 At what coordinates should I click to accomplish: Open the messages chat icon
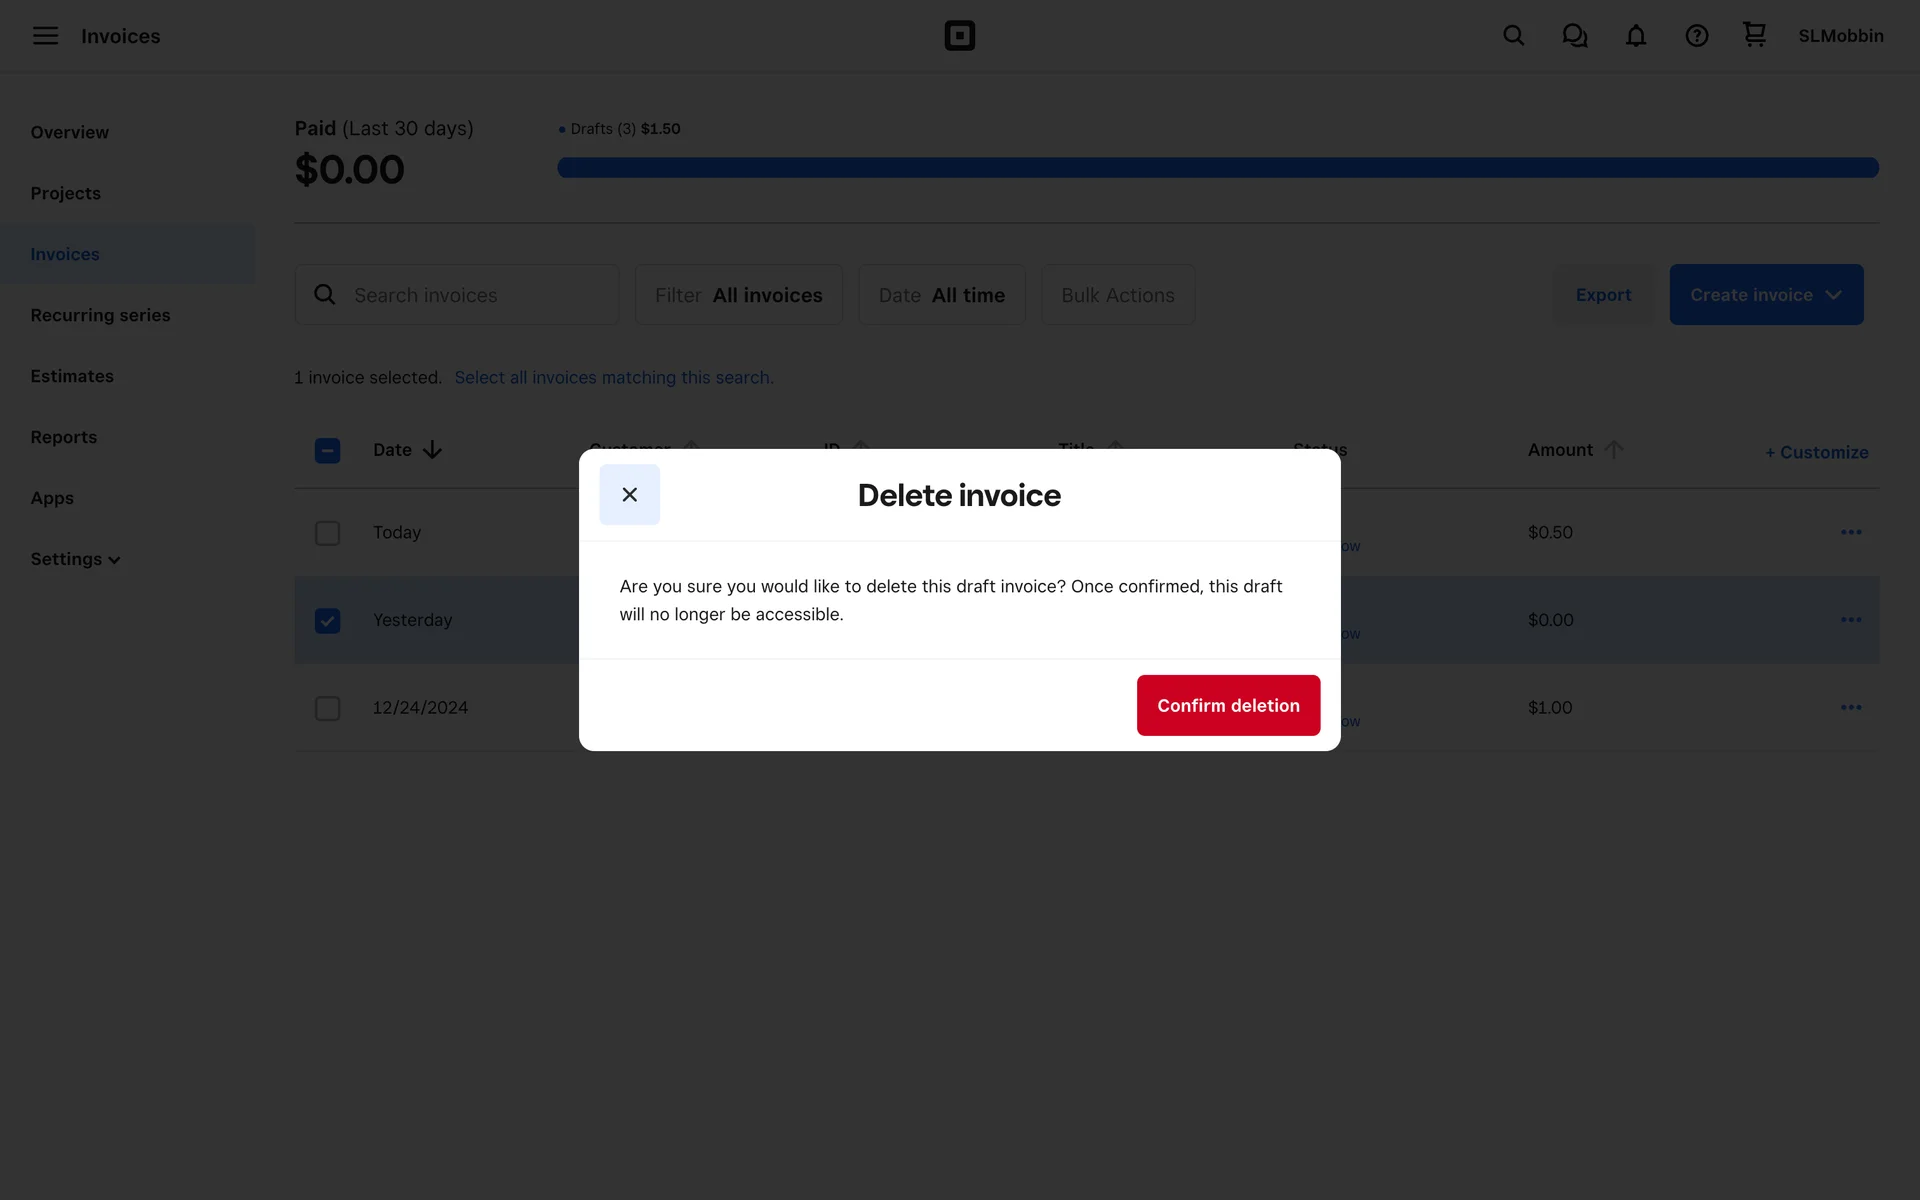[1574, 36]
